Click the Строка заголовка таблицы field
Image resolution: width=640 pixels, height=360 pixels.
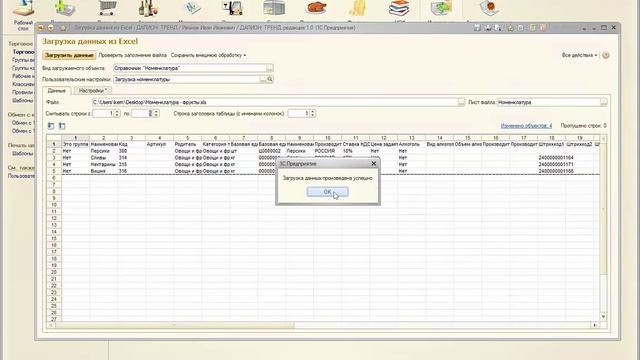pos(299,113)
